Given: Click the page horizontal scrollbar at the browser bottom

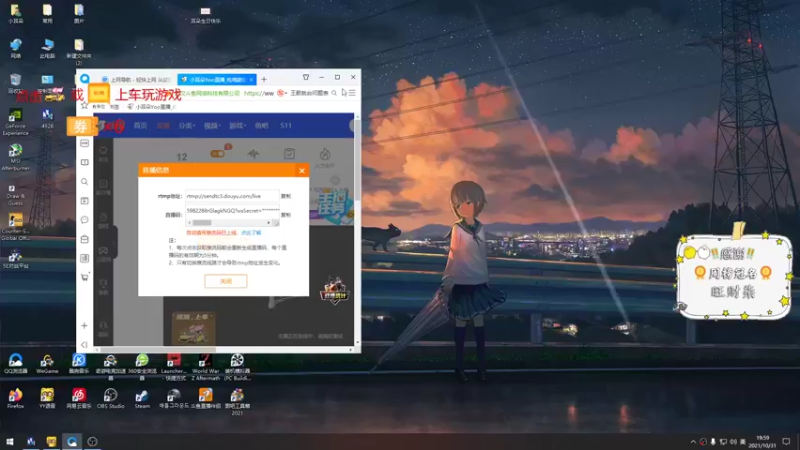Looking at the screenshot, I should 158,350.
